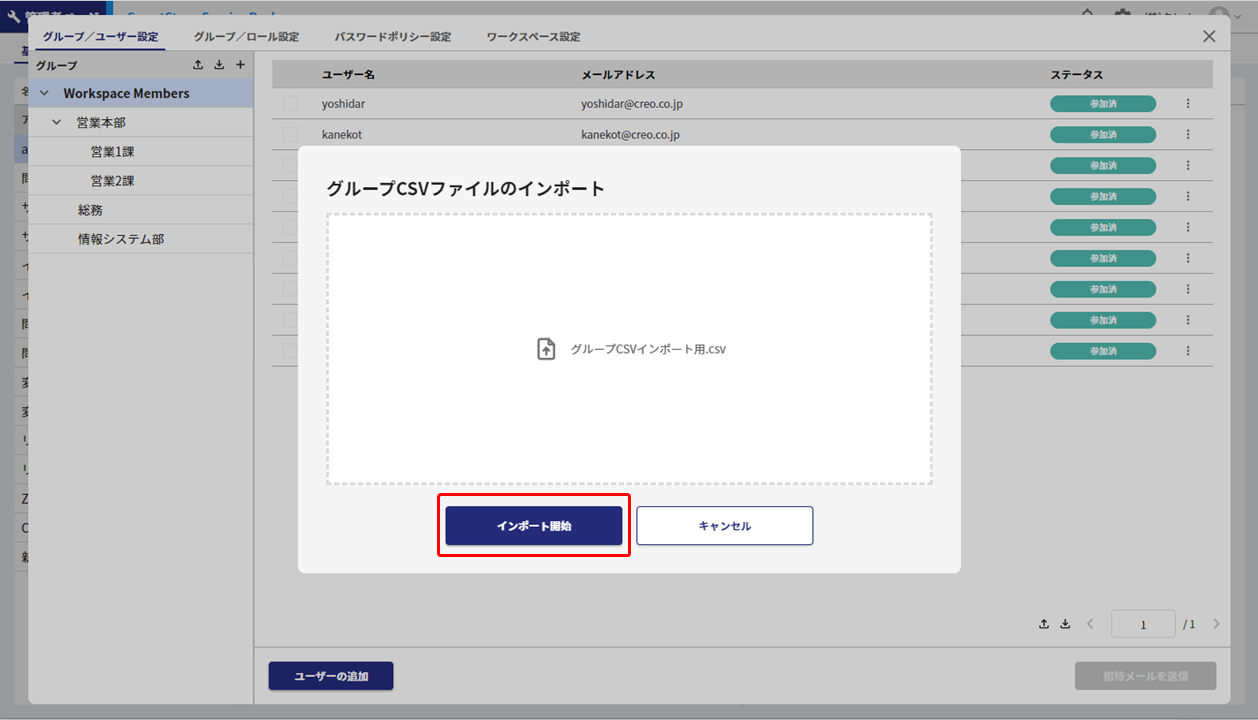Image resolution: width=1258 pixels, height=720 pixels.
Task: Go to next page of user list
Action: click(1216, 624)
